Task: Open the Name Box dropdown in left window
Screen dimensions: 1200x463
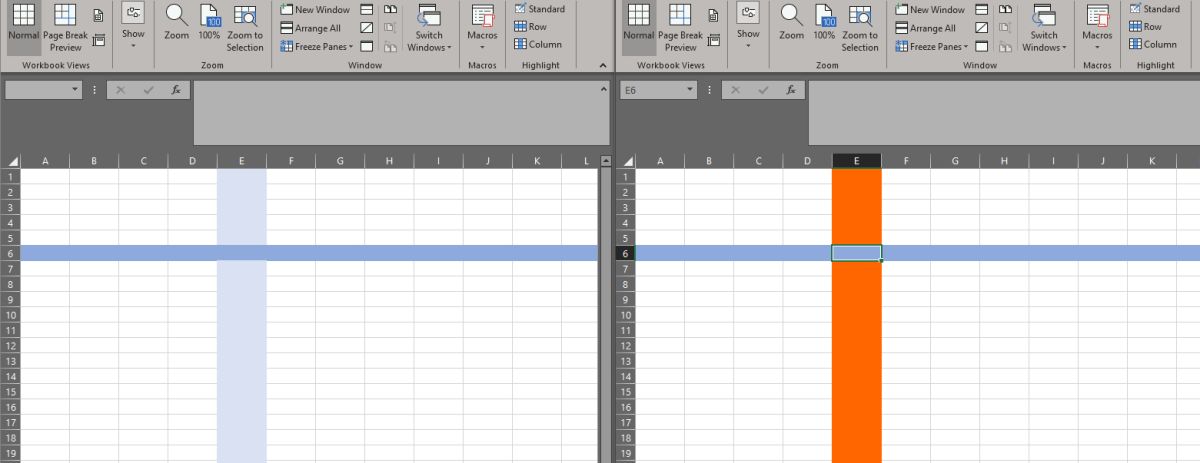Action: (75, 90)
